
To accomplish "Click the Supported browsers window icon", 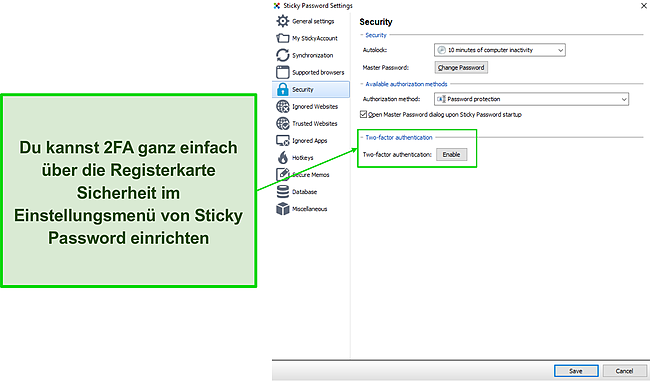I will [283, 72].
